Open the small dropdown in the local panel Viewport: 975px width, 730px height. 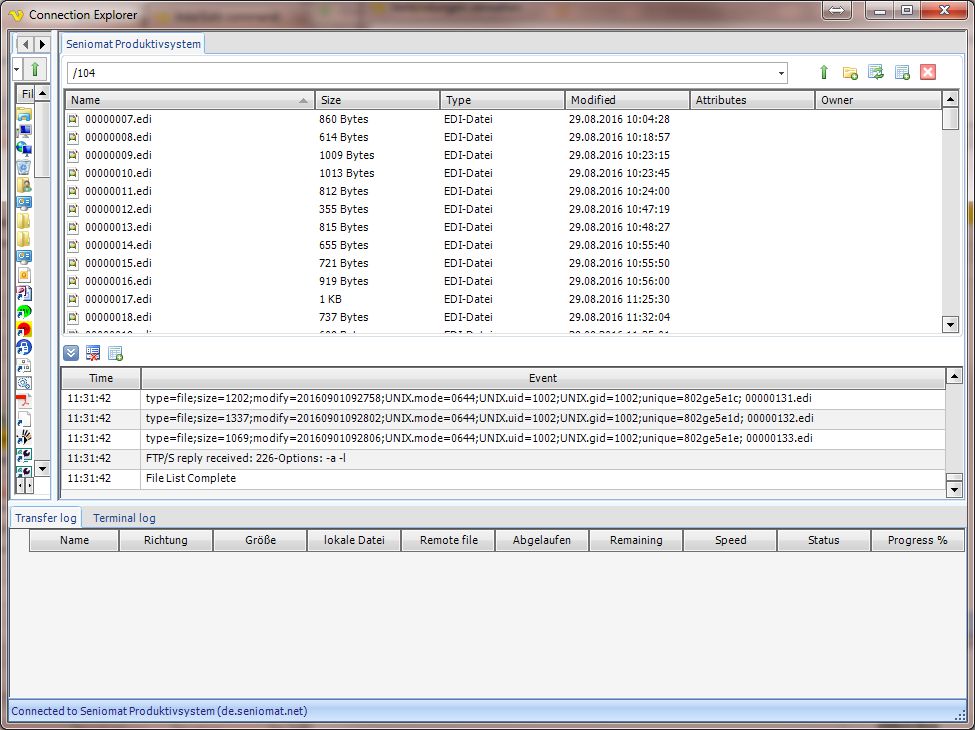(x=17, y=69)
